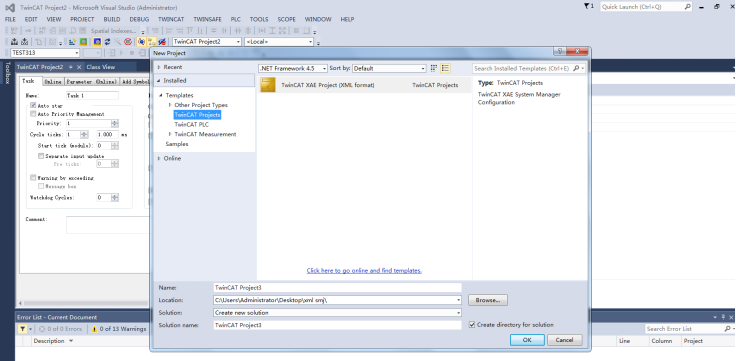Pin the TwinCAT Project2 document tab
736x361 pixels.
click(x=70, y=67)
